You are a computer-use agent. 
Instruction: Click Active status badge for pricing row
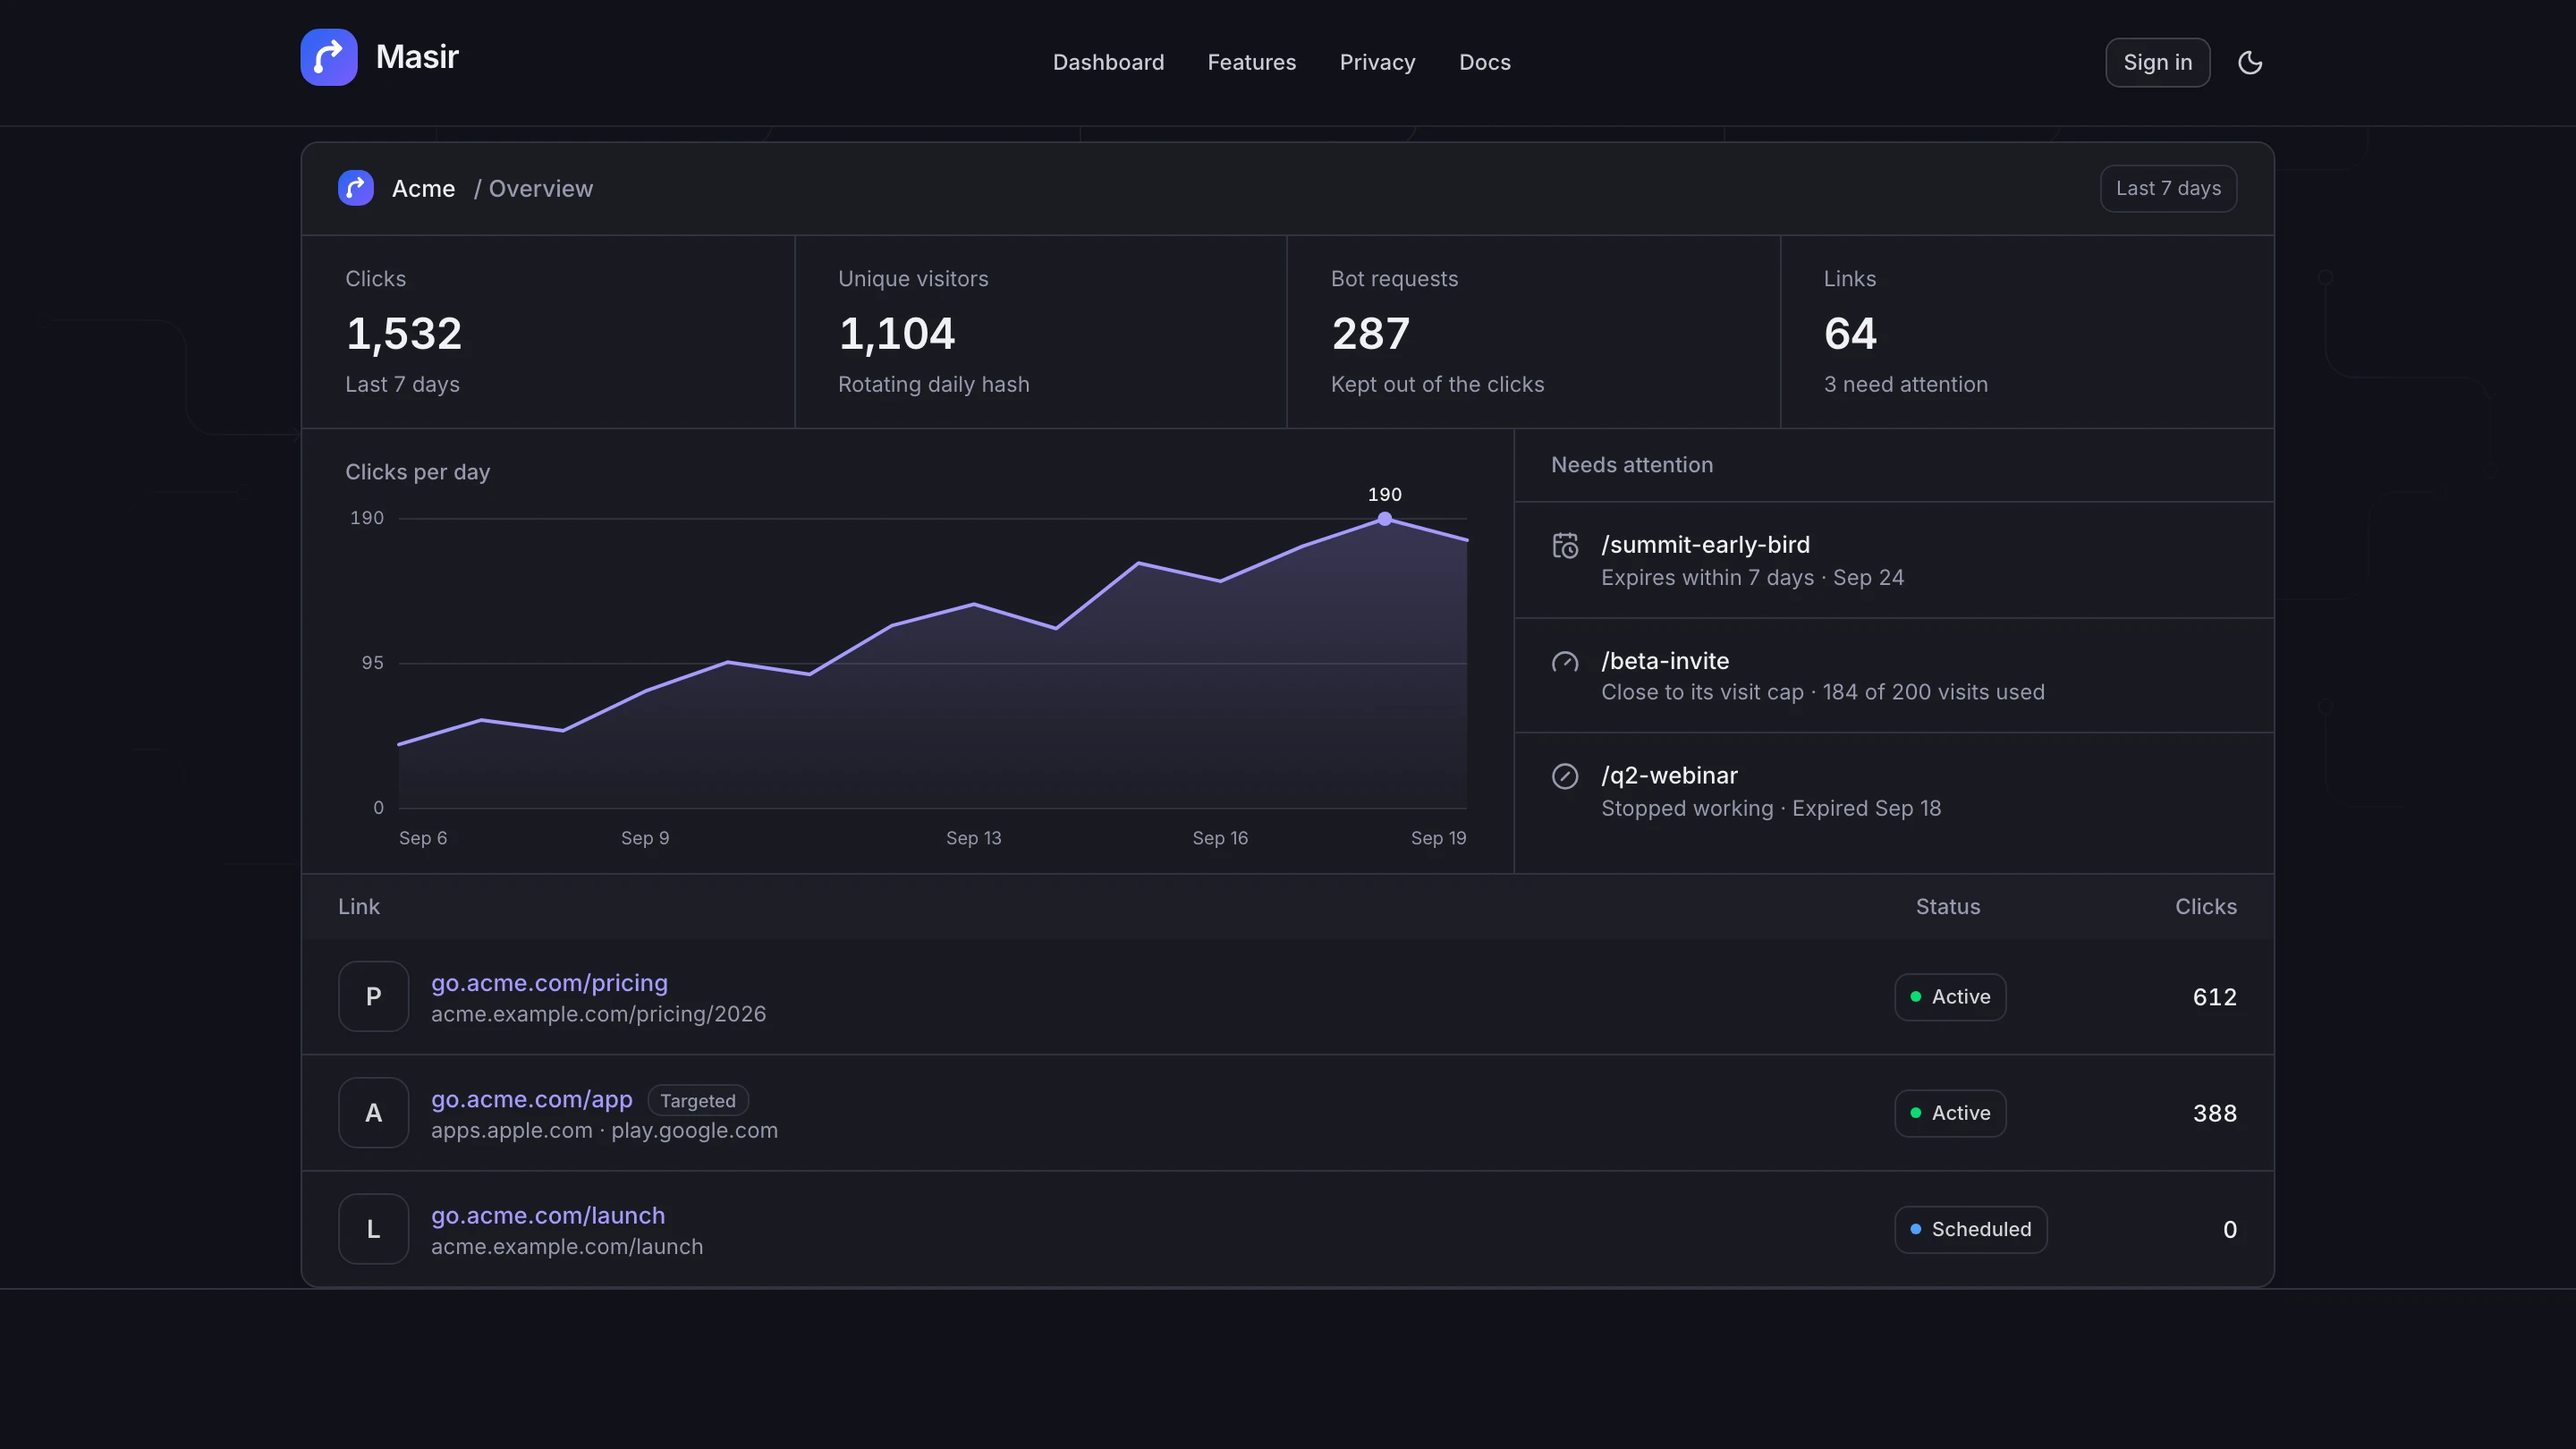[1950, 997]
